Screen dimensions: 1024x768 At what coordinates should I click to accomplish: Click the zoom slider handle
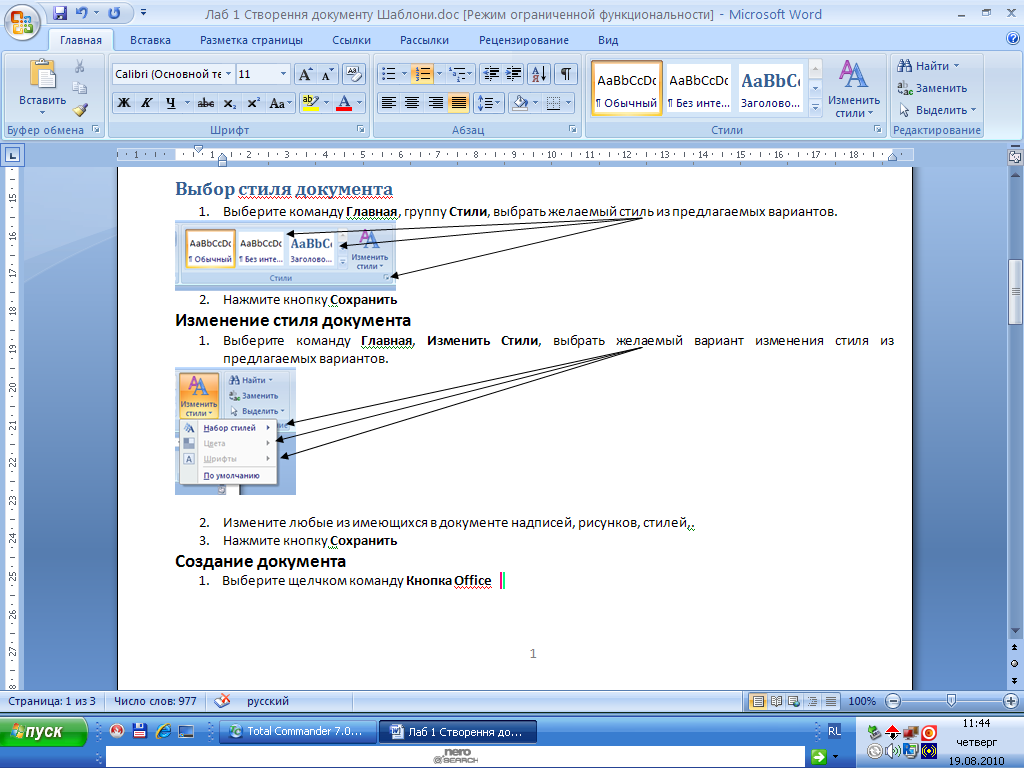click(951, 701)
